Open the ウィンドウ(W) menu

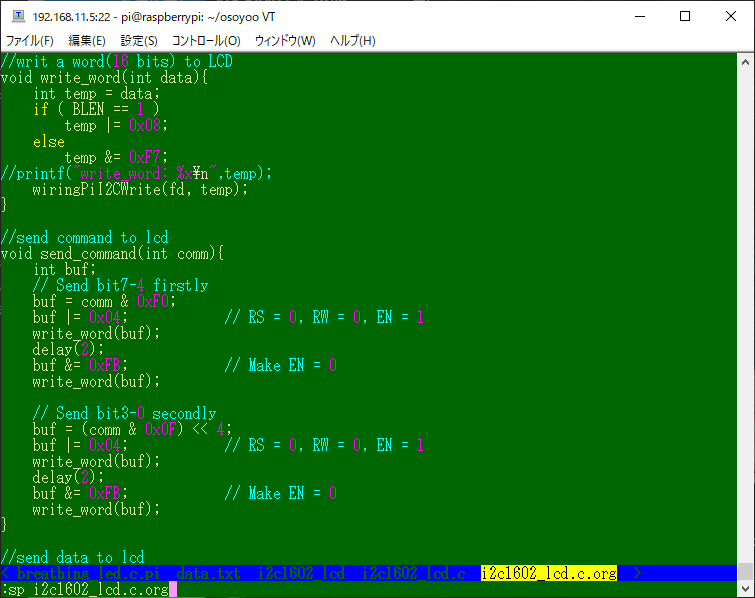tap(285, 40)
